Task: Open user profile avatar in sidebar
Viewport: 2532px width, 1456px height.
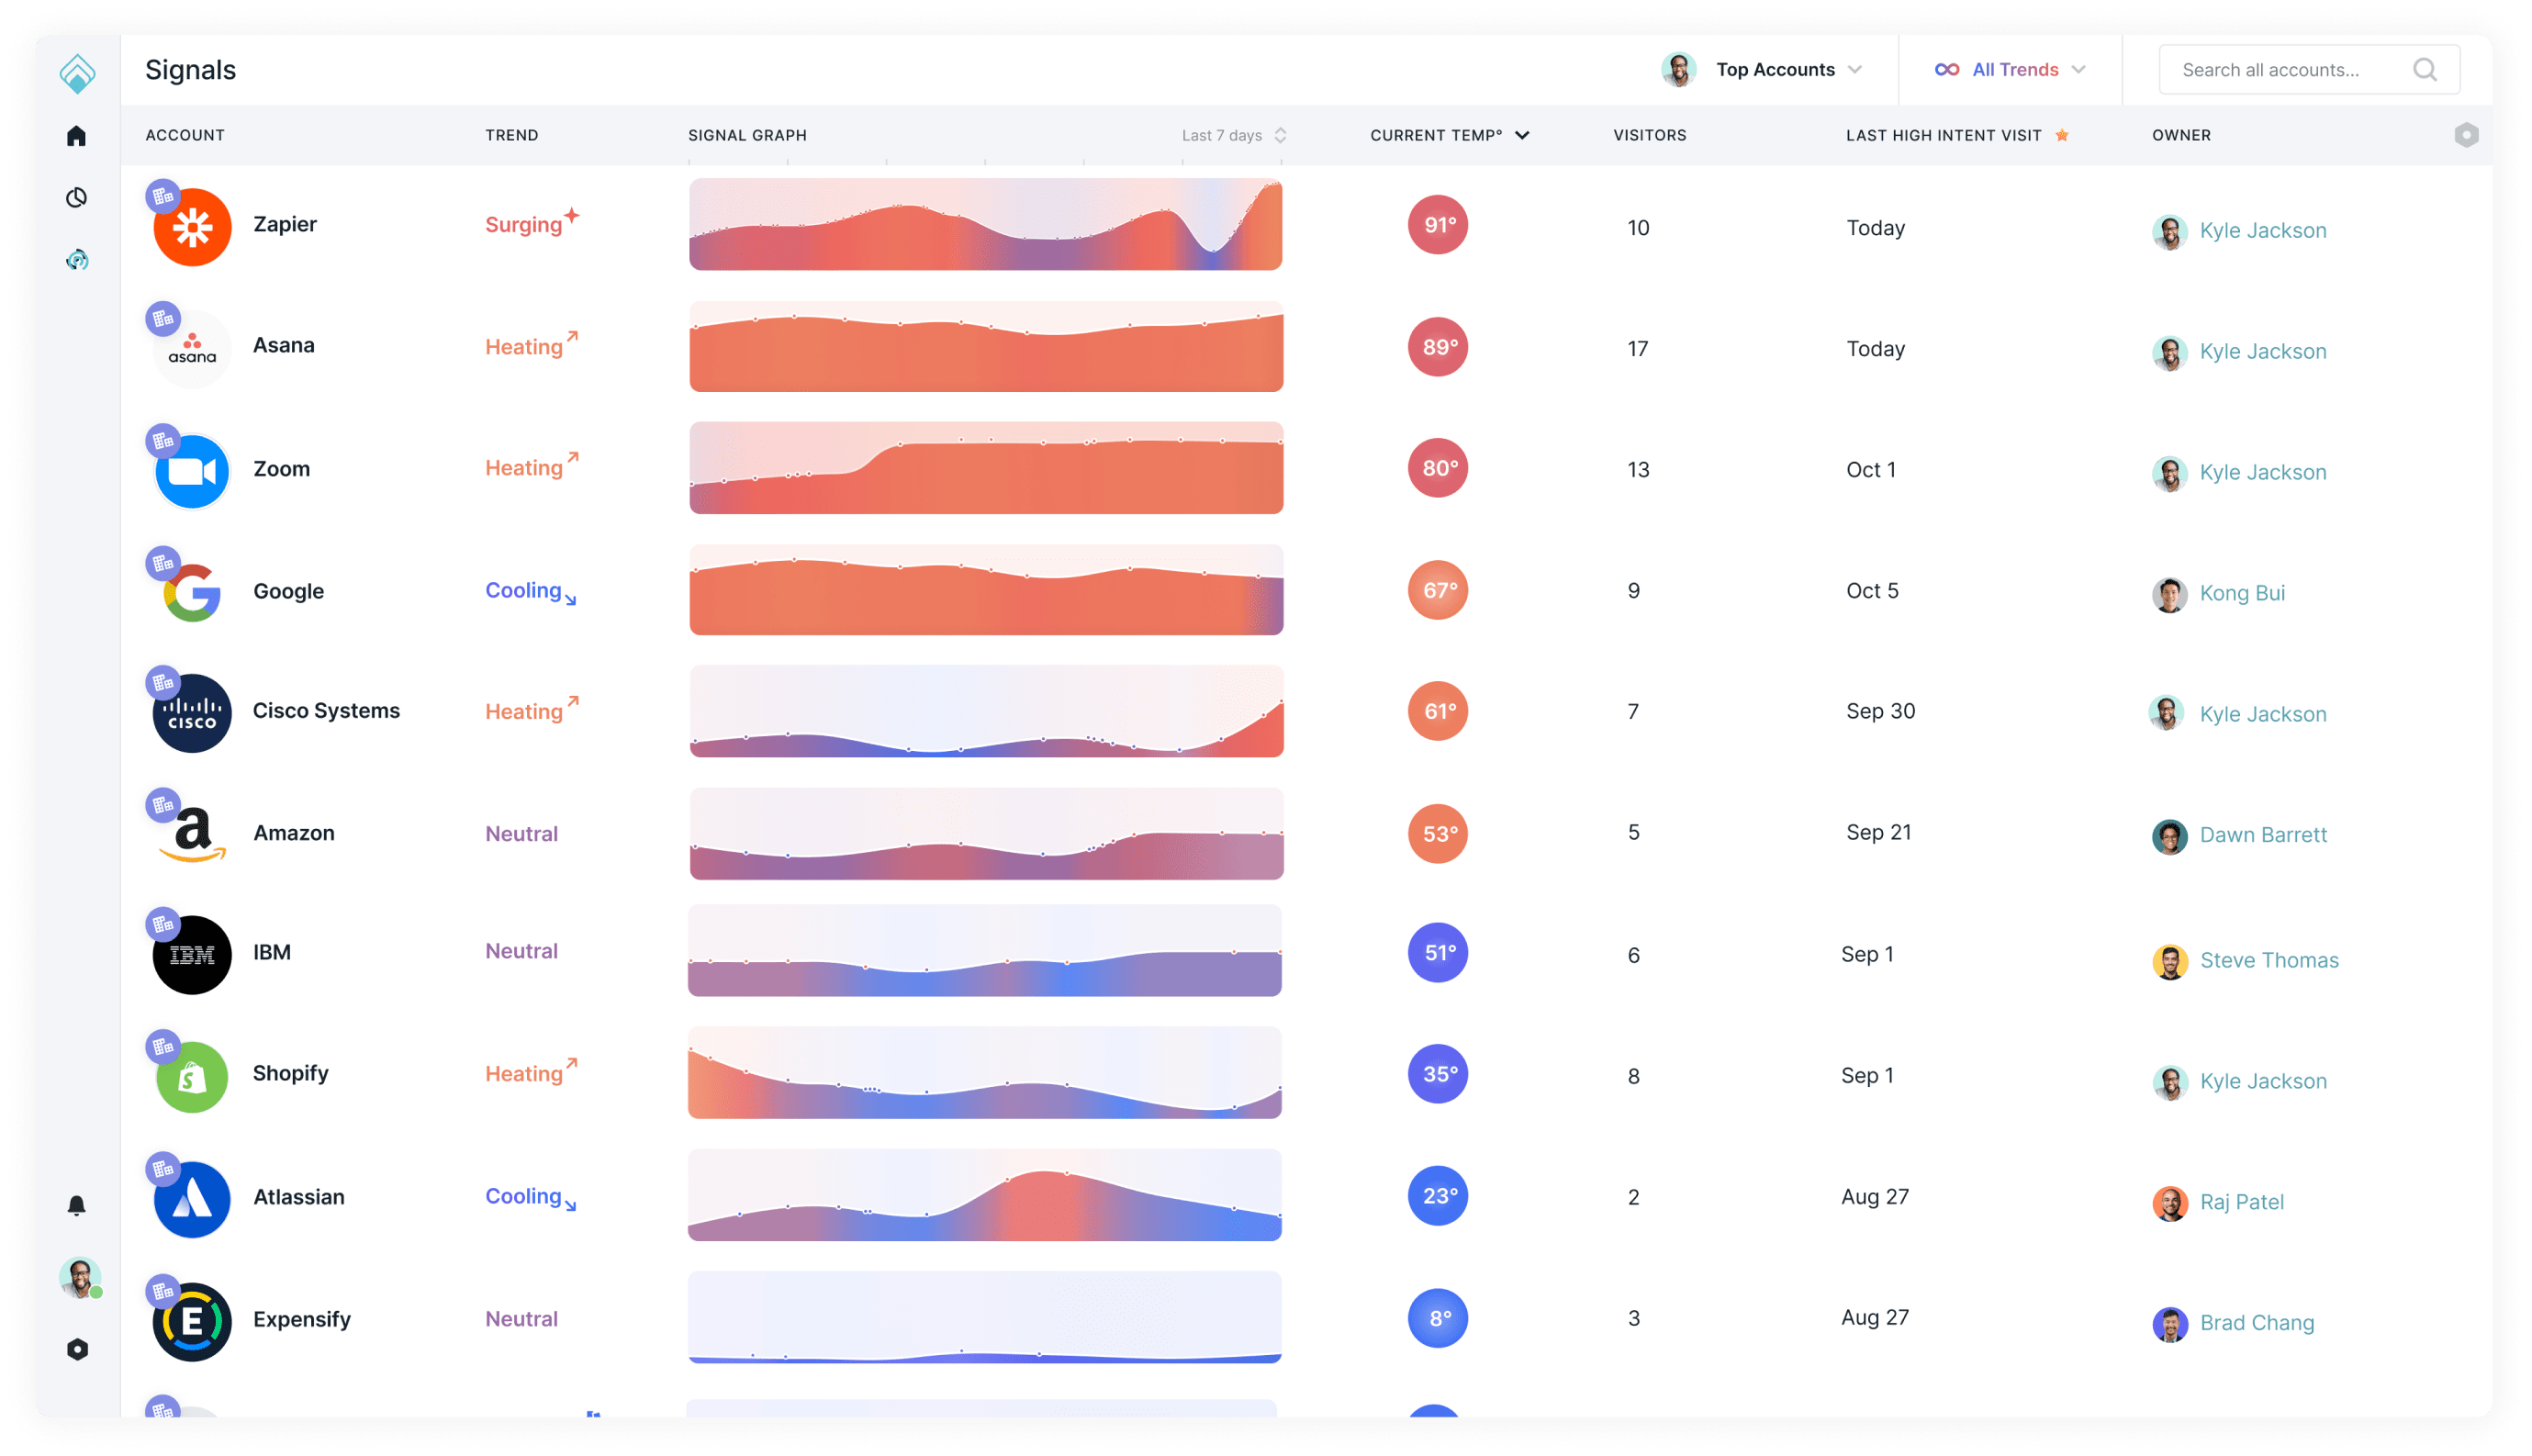Action: click(79, 1277)
